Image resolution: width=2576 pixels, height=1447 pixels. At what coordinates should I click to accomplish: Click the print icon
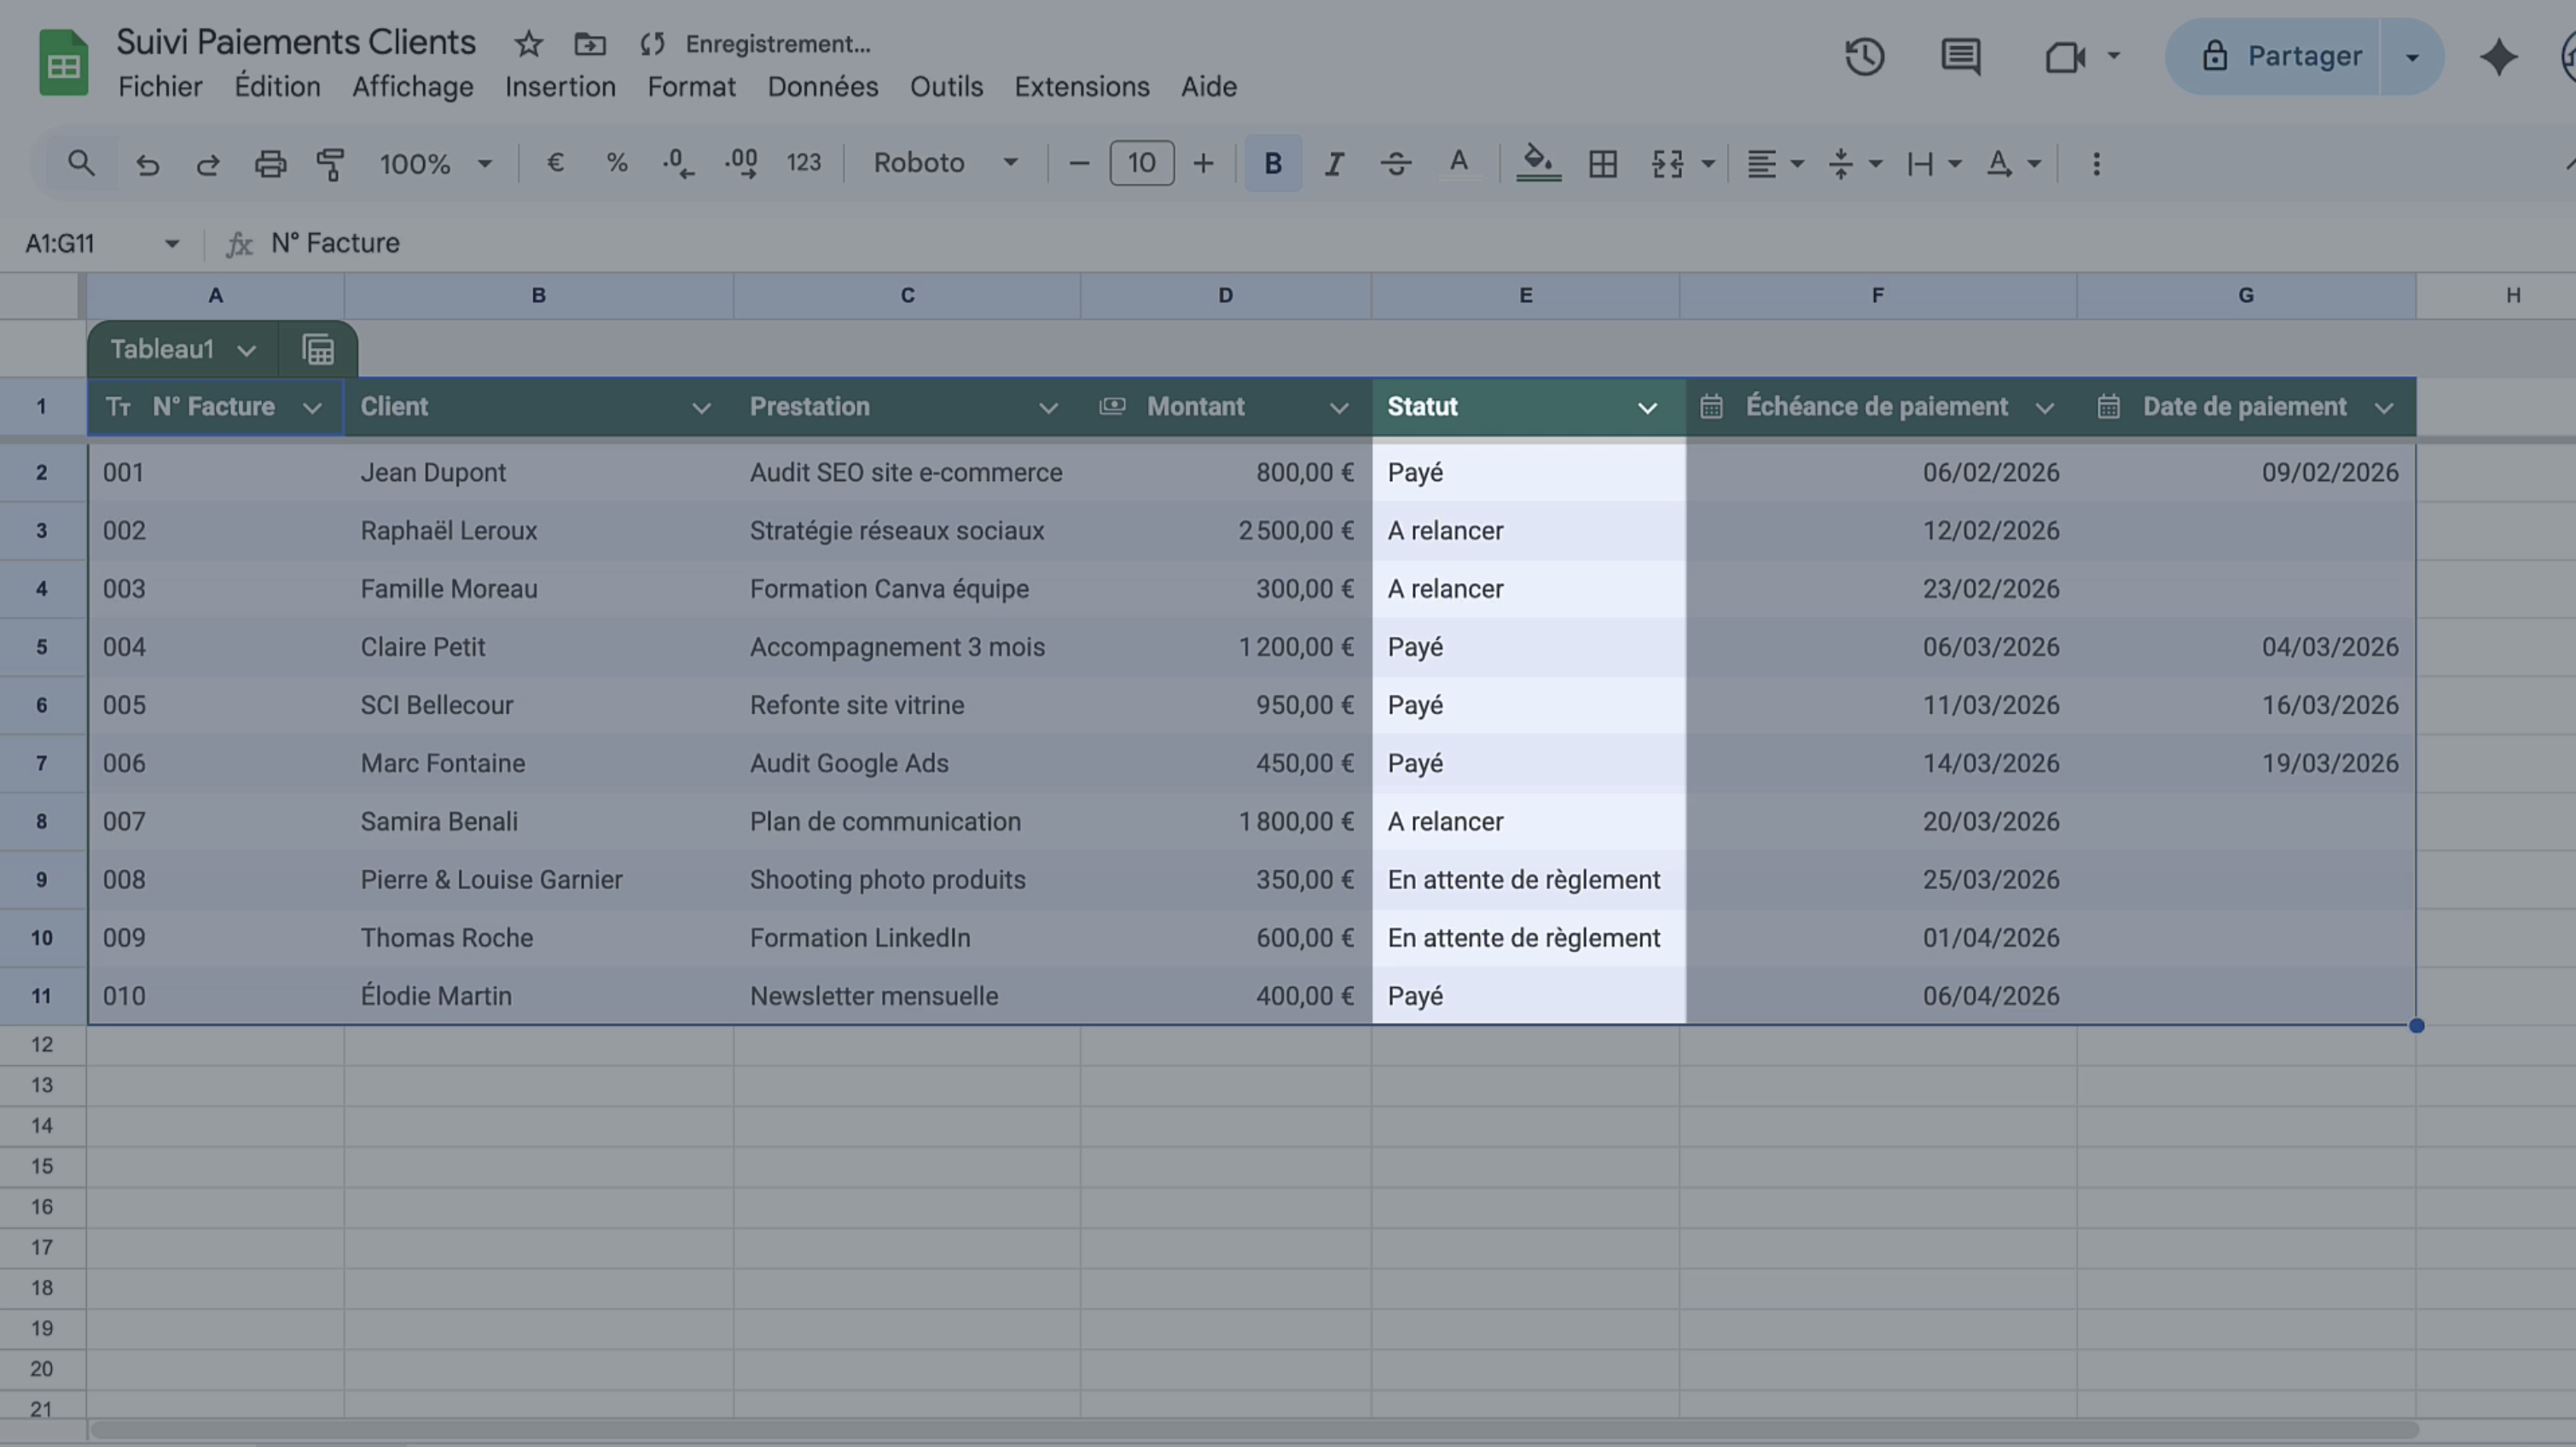270,163
